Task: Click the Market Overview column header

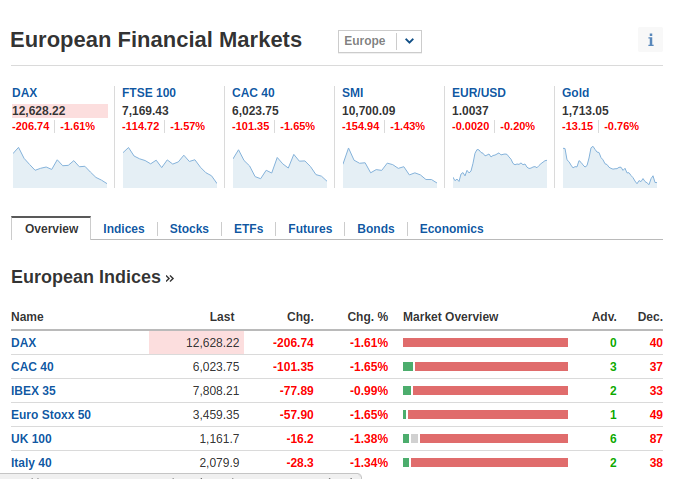Action: click(451, 317)
